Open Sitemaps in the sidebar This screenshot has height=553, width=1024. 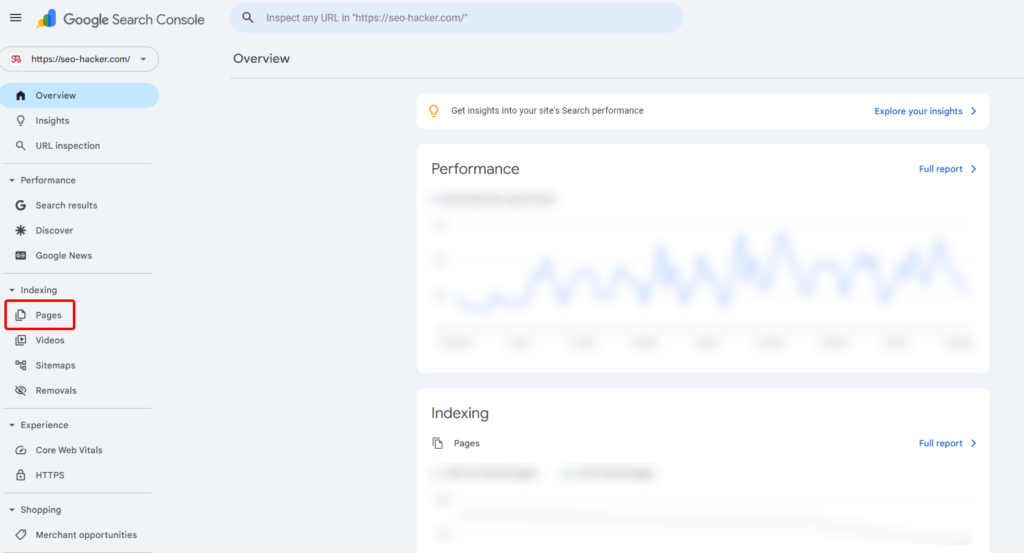tap(56, 366)
